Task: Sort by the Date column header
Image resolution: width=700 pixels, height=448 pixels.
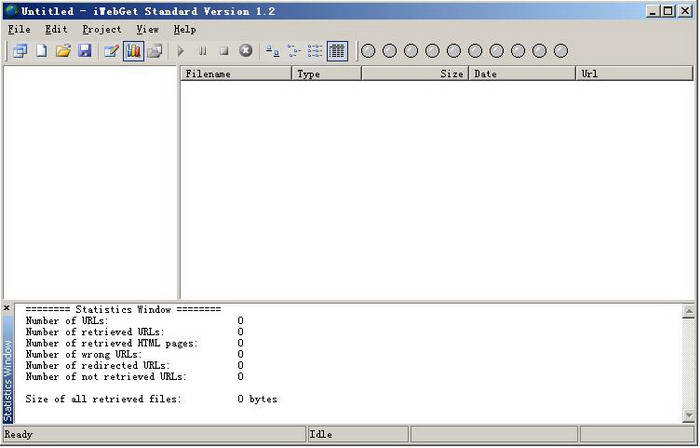Action: click(522, 74)
